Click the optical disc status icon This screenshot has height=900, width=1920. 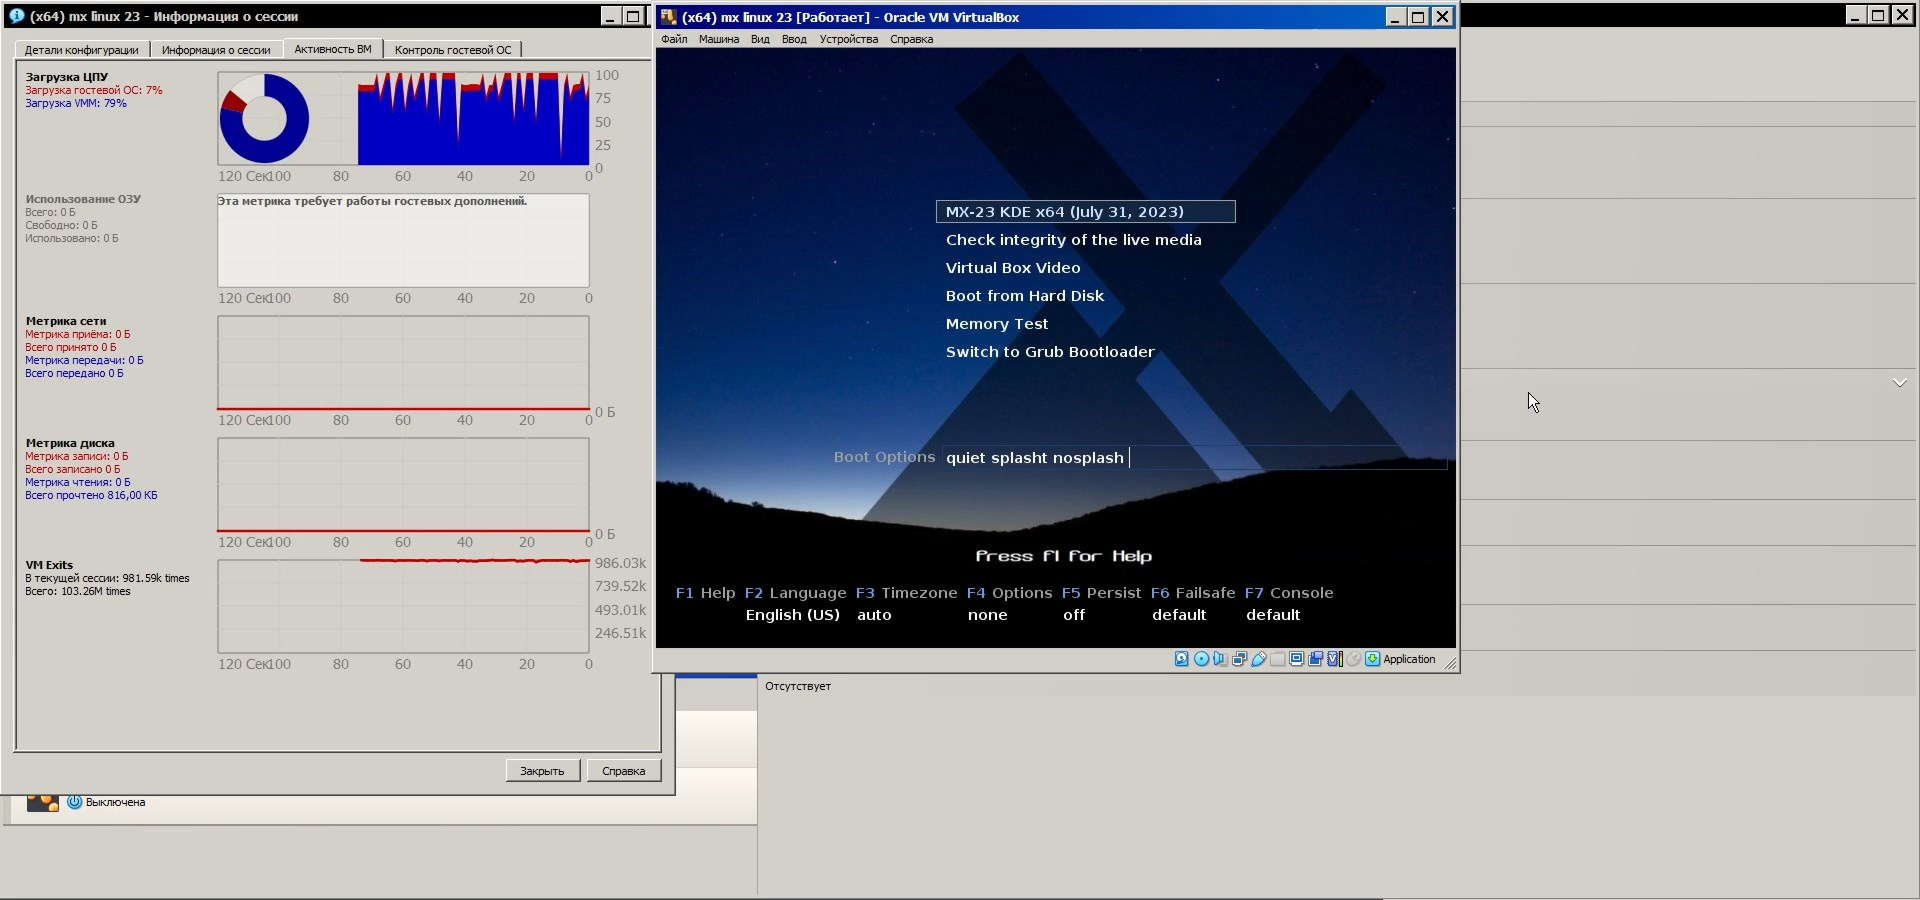[1201, 659]
